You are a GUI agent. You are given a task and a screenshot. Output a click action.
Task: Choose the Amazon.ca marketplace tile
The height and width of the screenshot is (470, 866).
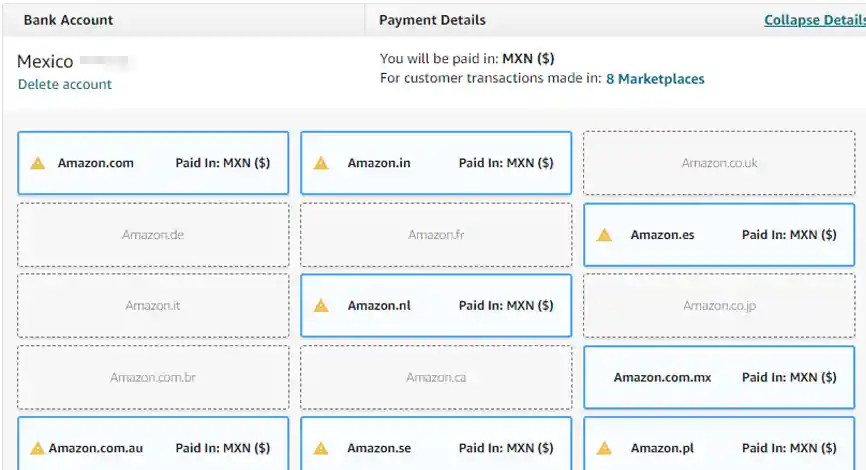436,377
